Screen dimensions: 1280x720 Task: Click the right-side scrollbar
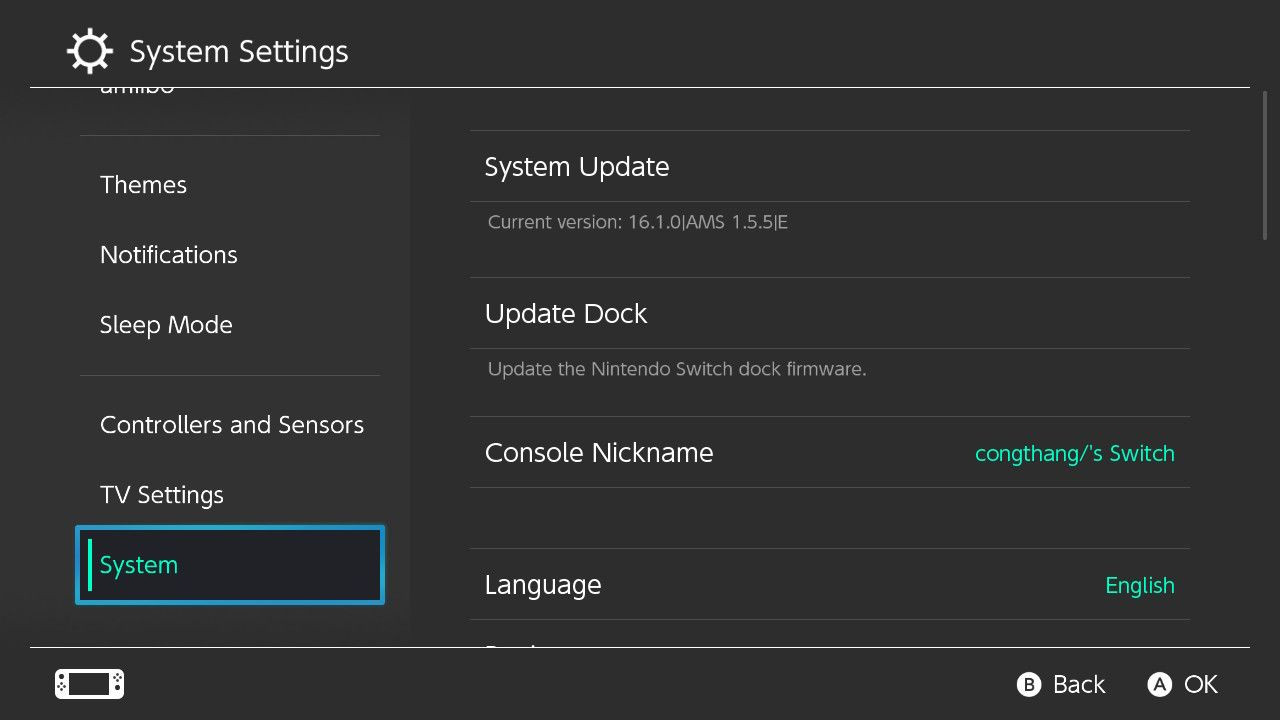pyautogui.click(x=1265, y=165)
